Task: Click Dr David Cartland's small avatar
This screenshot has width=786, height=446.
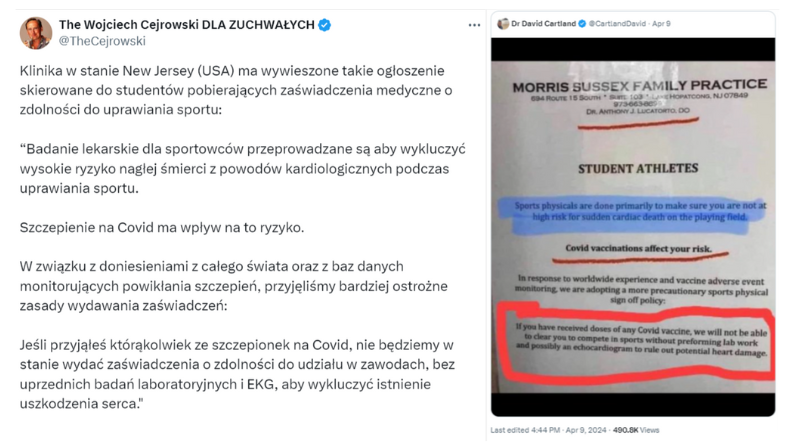Action: pyautogui.click(x=503, y=24)
